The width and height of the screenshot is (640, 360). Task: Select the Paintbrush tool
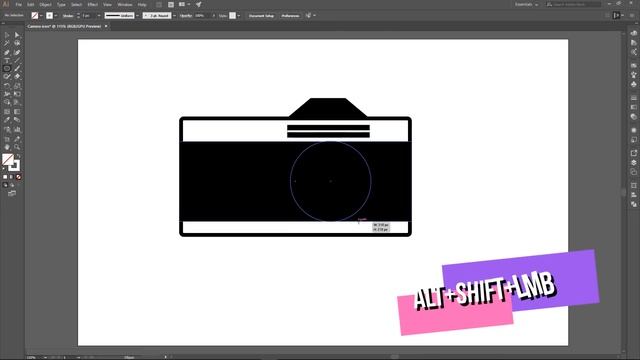pyautogui.click(x=17, y=69)
